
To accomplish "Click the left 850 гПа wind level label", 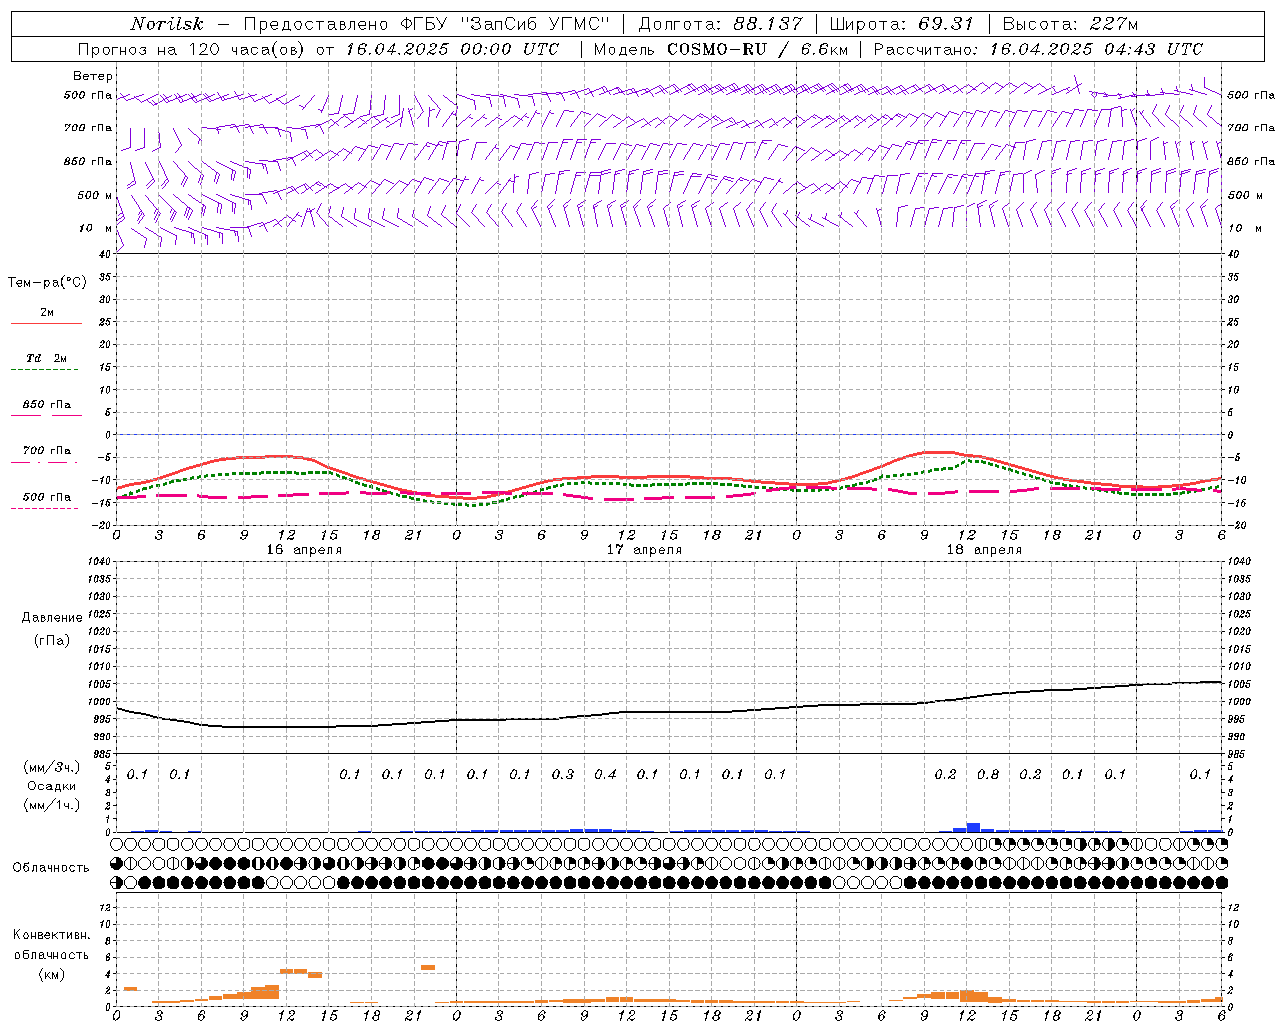I will point(88,161).
